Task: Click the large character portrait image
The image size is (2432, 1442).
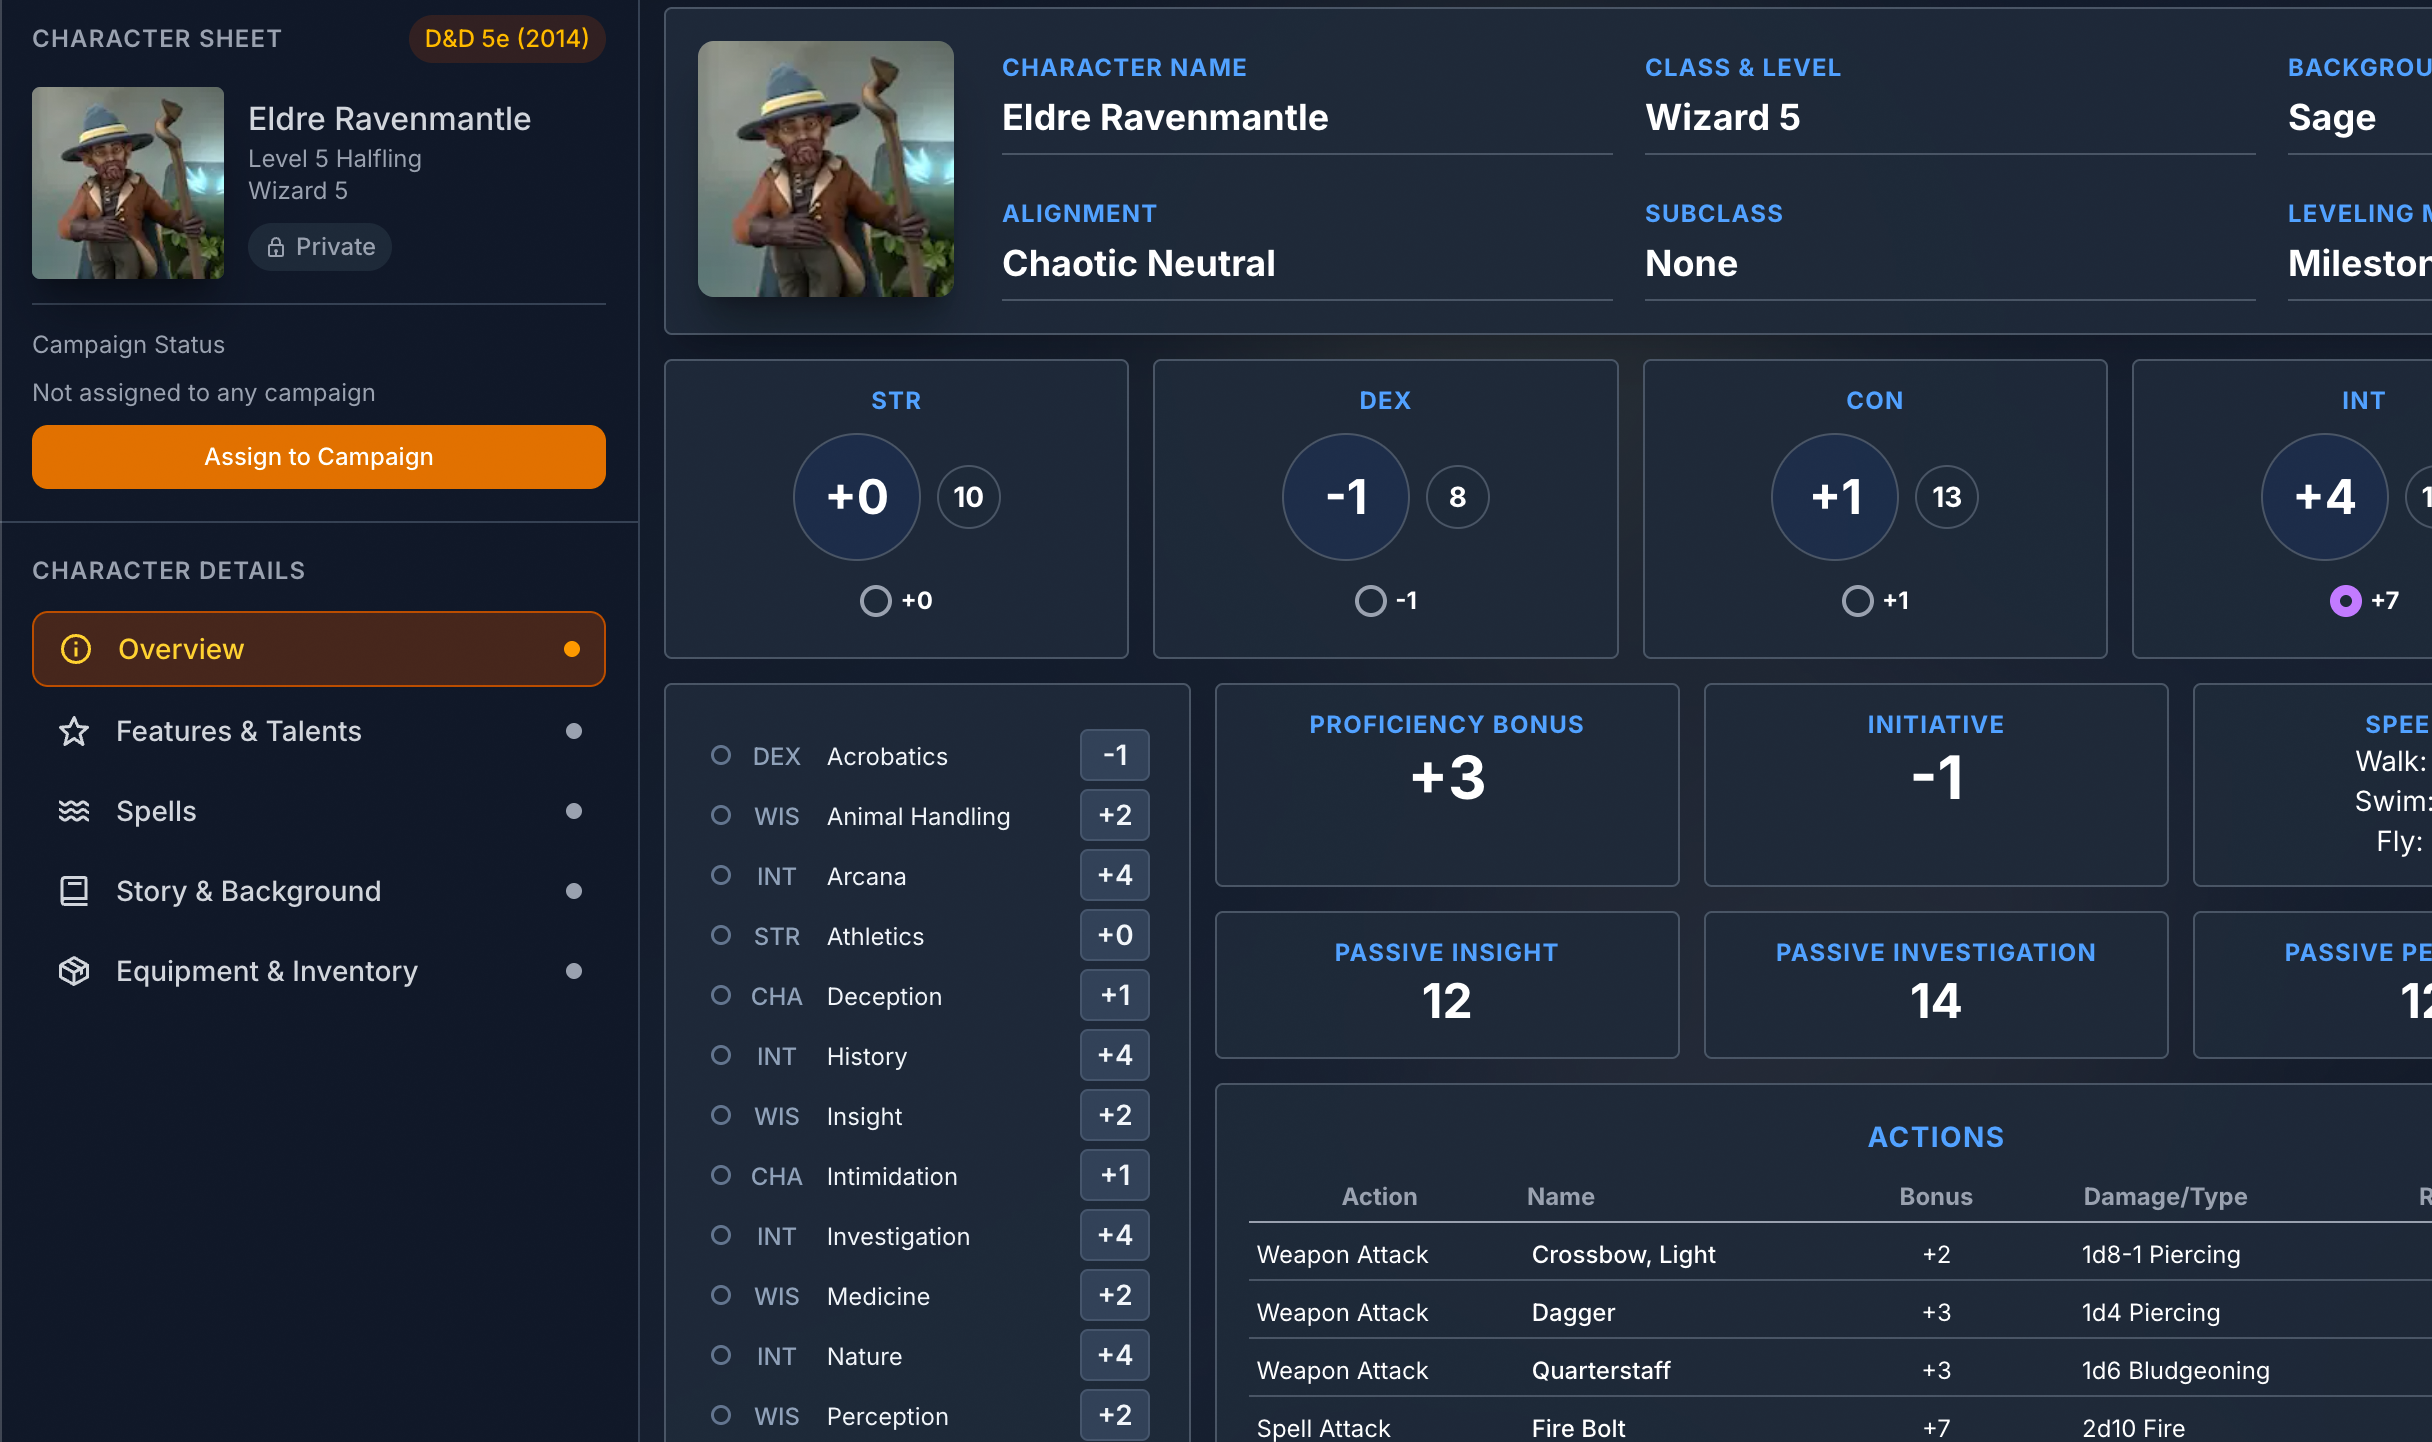Action: pos(825,169)
